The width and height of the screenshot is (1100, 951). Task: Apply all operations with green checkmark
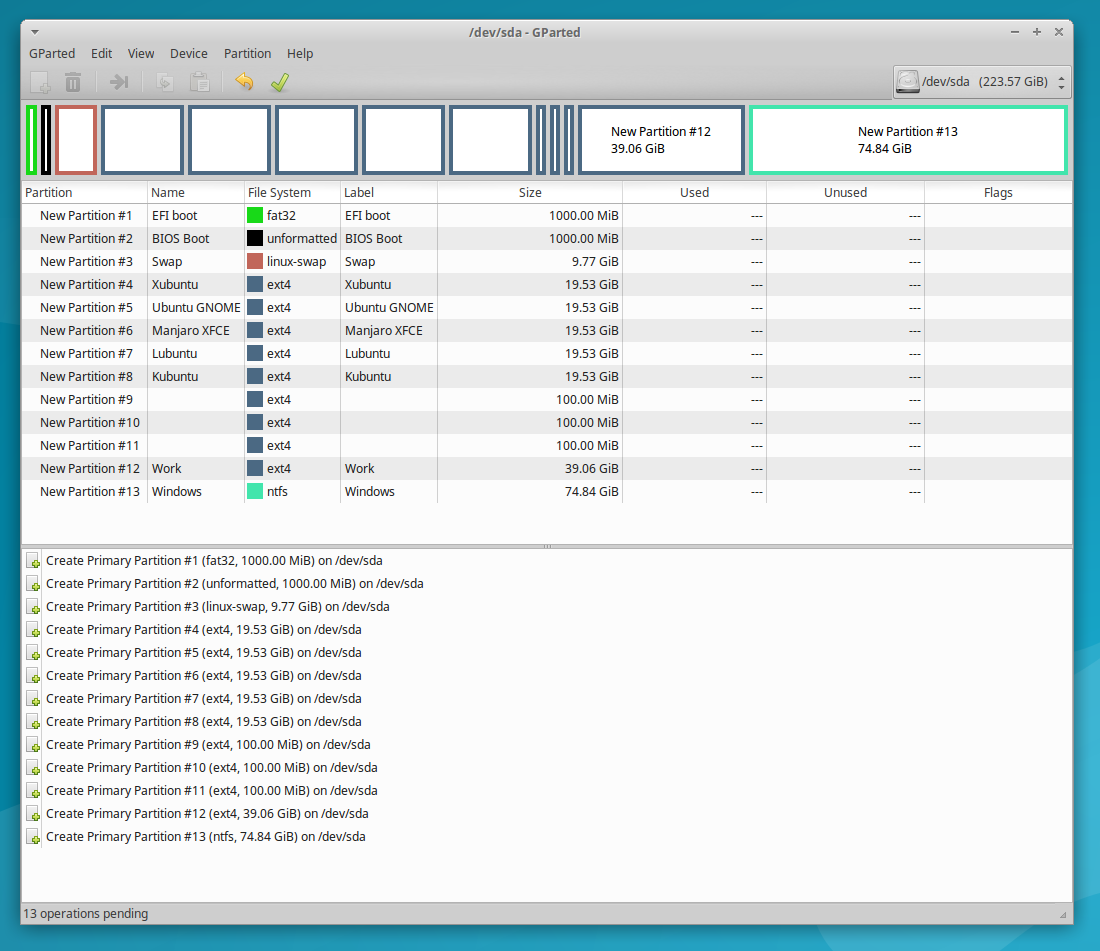pos(280,82)
